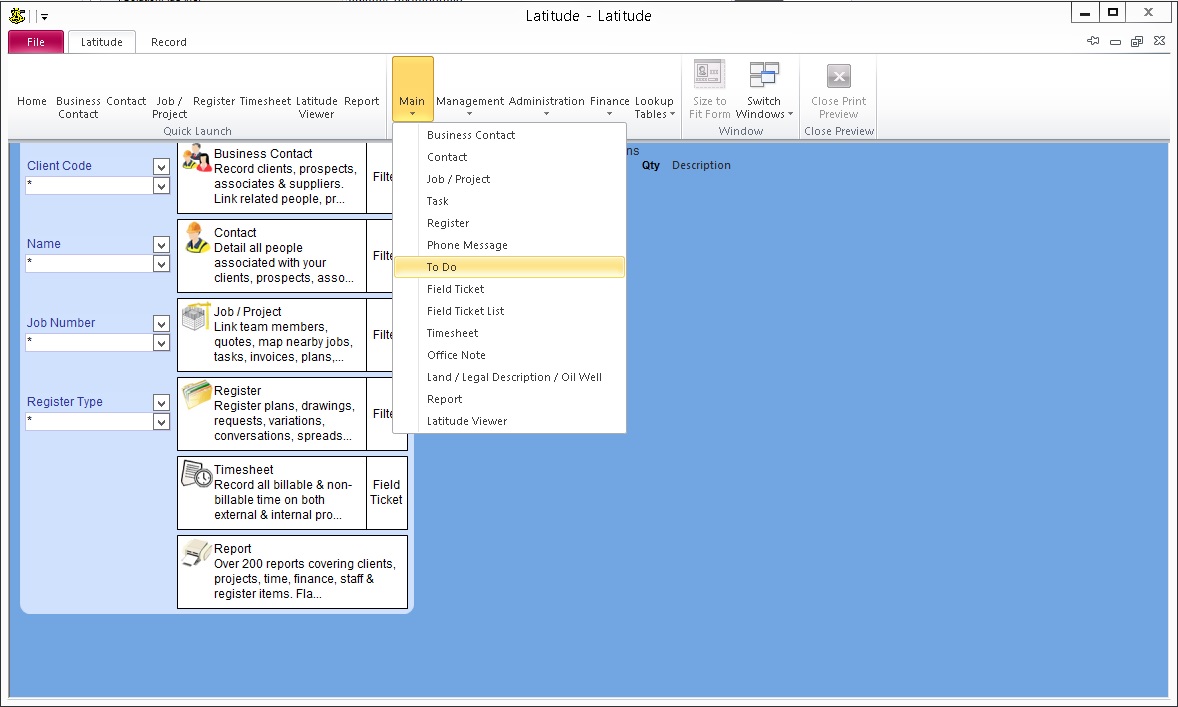Toggle the Register Type checkbox arrow
Screen dimensions: 1178x707
click(161, 402)
